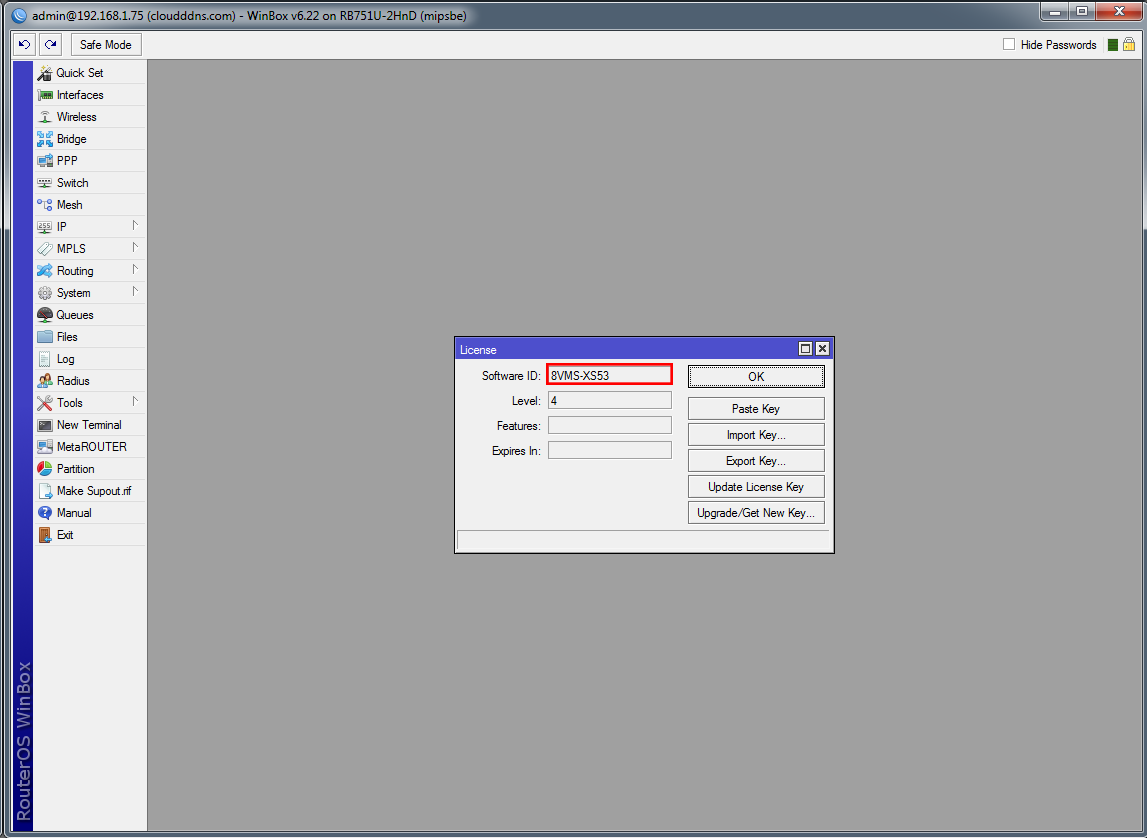Click the System gear icon
The width and height of the screenshot is (1147, 838).
45,293
